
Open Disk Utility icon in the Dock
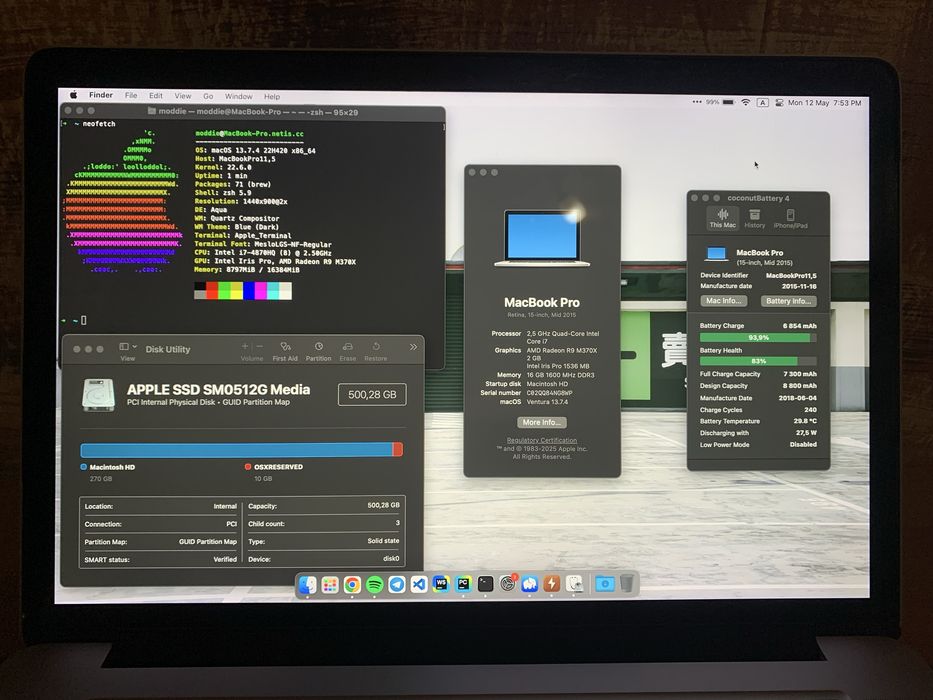[574, 584]
